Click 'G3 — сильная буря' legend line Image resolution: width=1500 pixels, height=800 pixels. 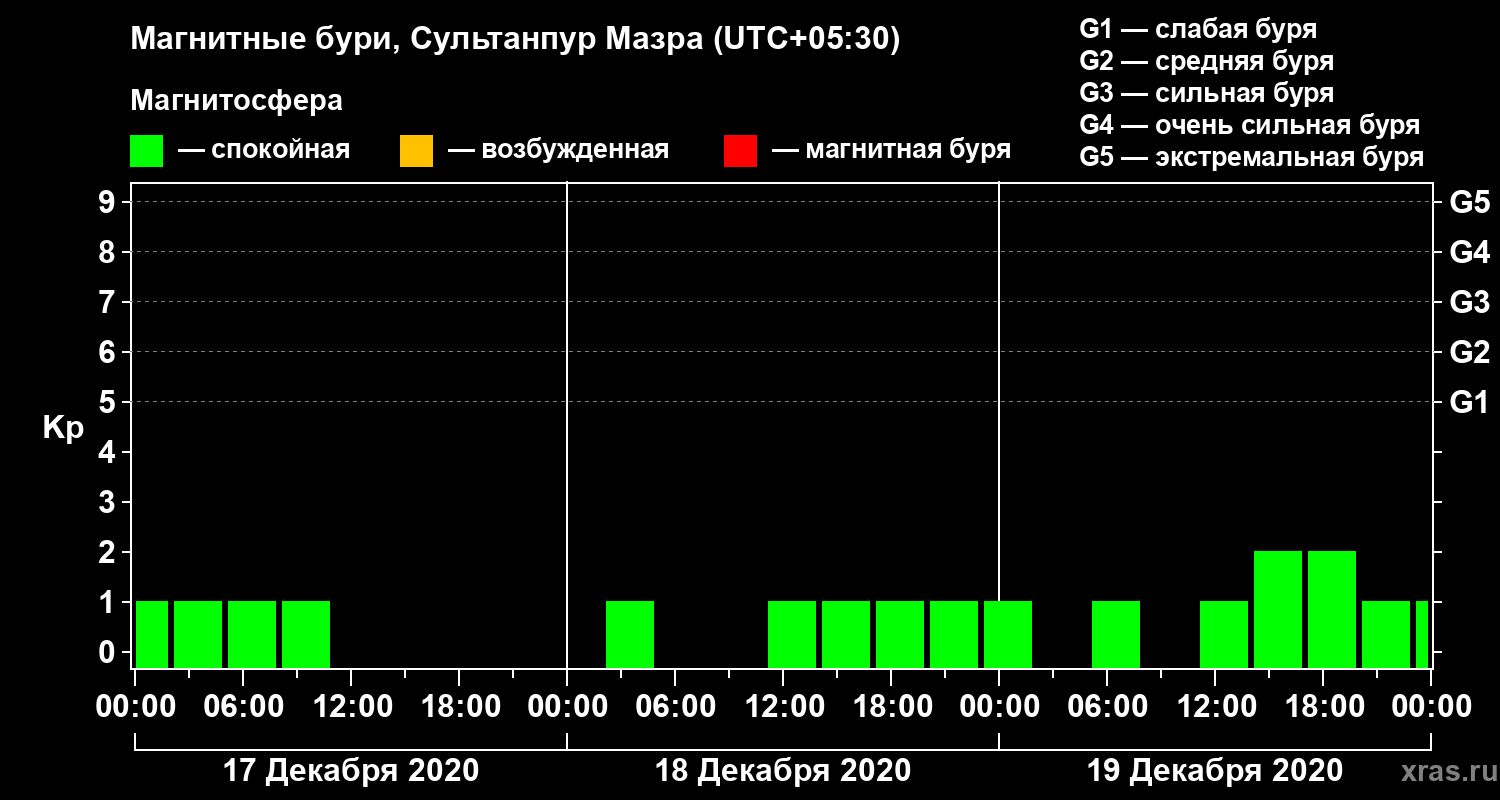click(1206, 93)
